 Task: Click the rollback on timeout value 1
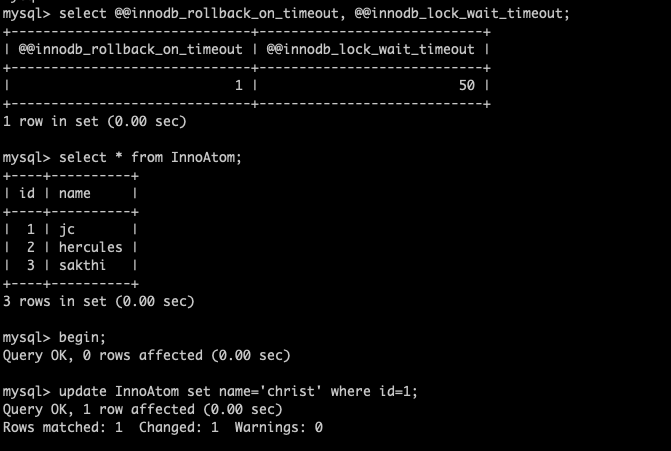pos(238,85)
